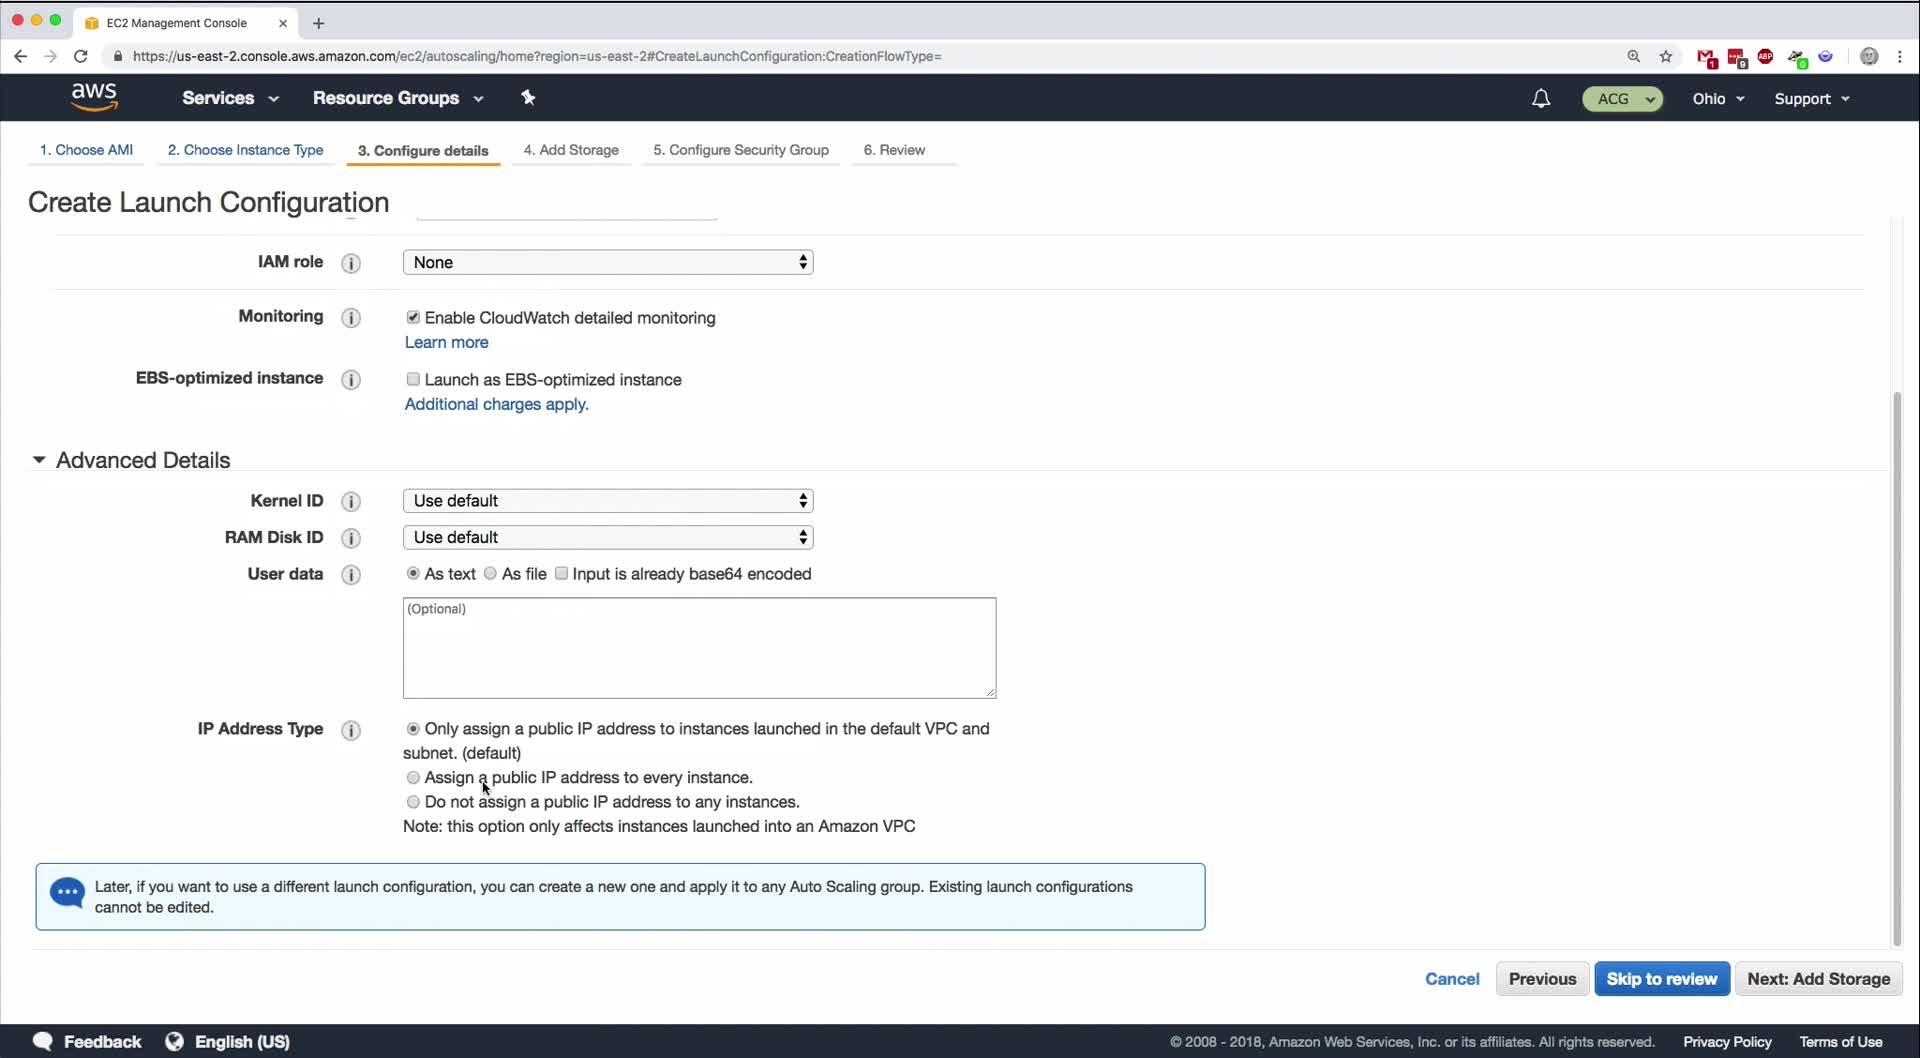Switch to the Add Storage step tab

571,150
